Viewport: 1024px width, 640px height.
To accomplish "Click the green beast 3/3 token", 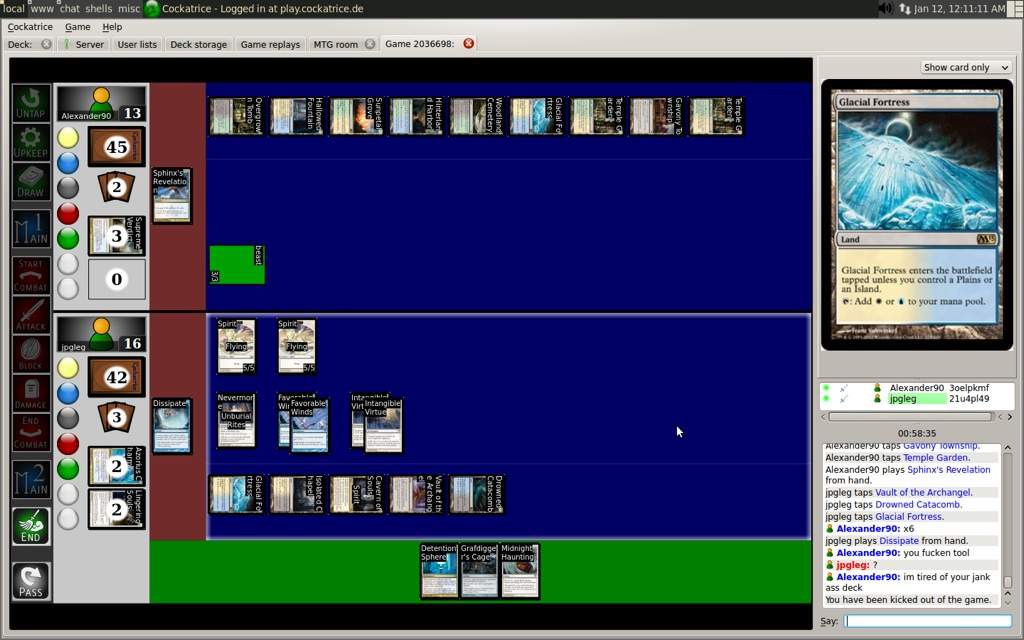I will pyautogui.click(x=237, y=264).
